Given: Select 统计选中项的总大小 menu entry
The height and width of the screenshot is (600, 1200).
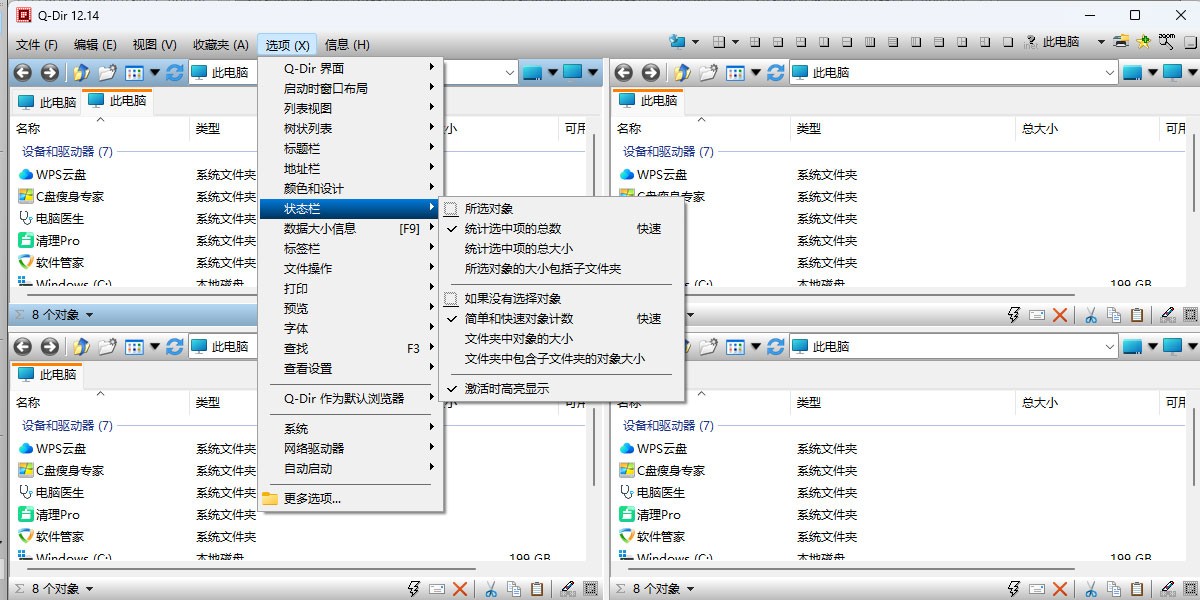Looking at the screenshot, I should [x=519, y=249].
